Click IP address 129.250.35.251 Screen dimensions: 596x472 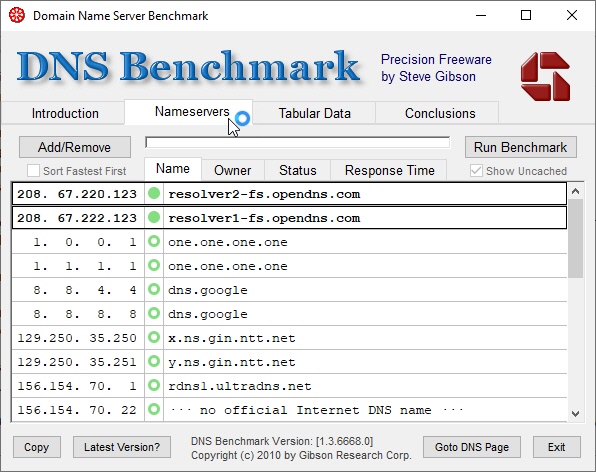pos(77,361)
